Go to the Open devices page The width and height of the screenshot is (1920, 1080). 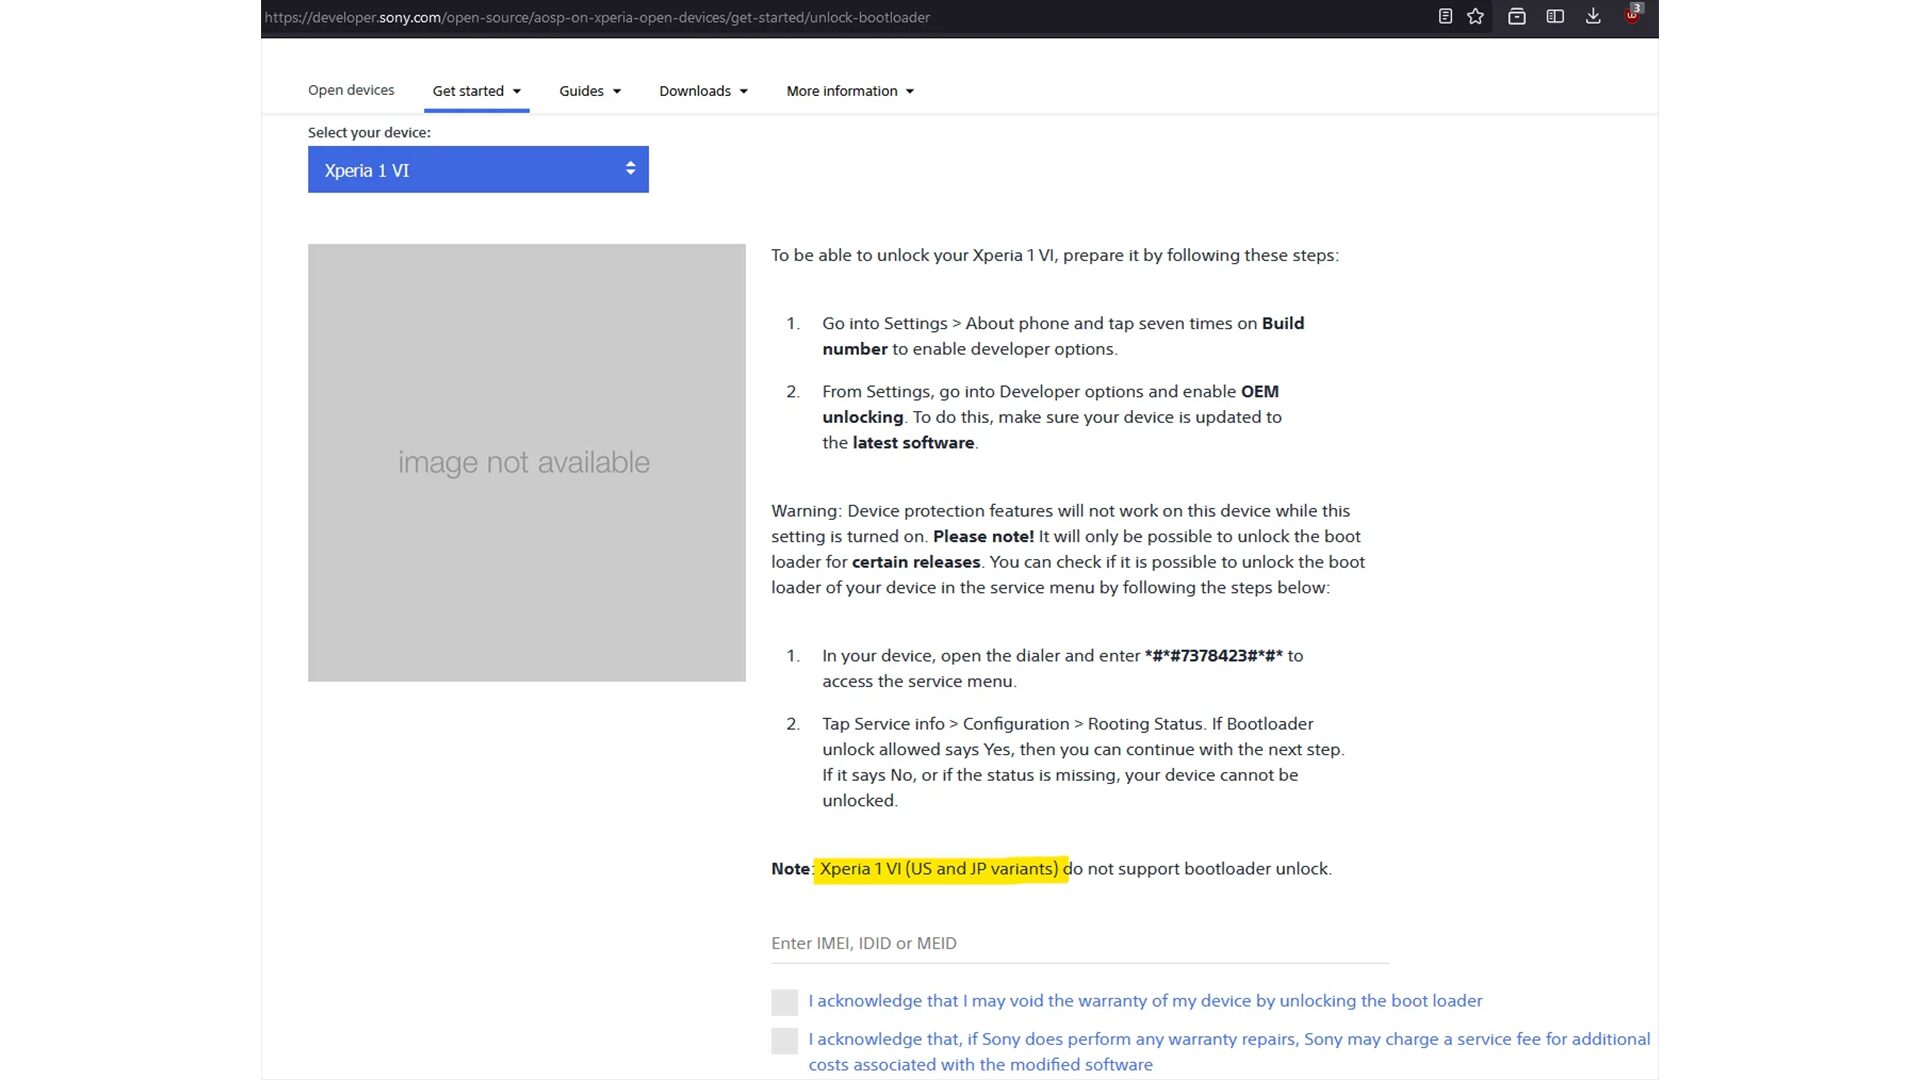coord(351,90)
